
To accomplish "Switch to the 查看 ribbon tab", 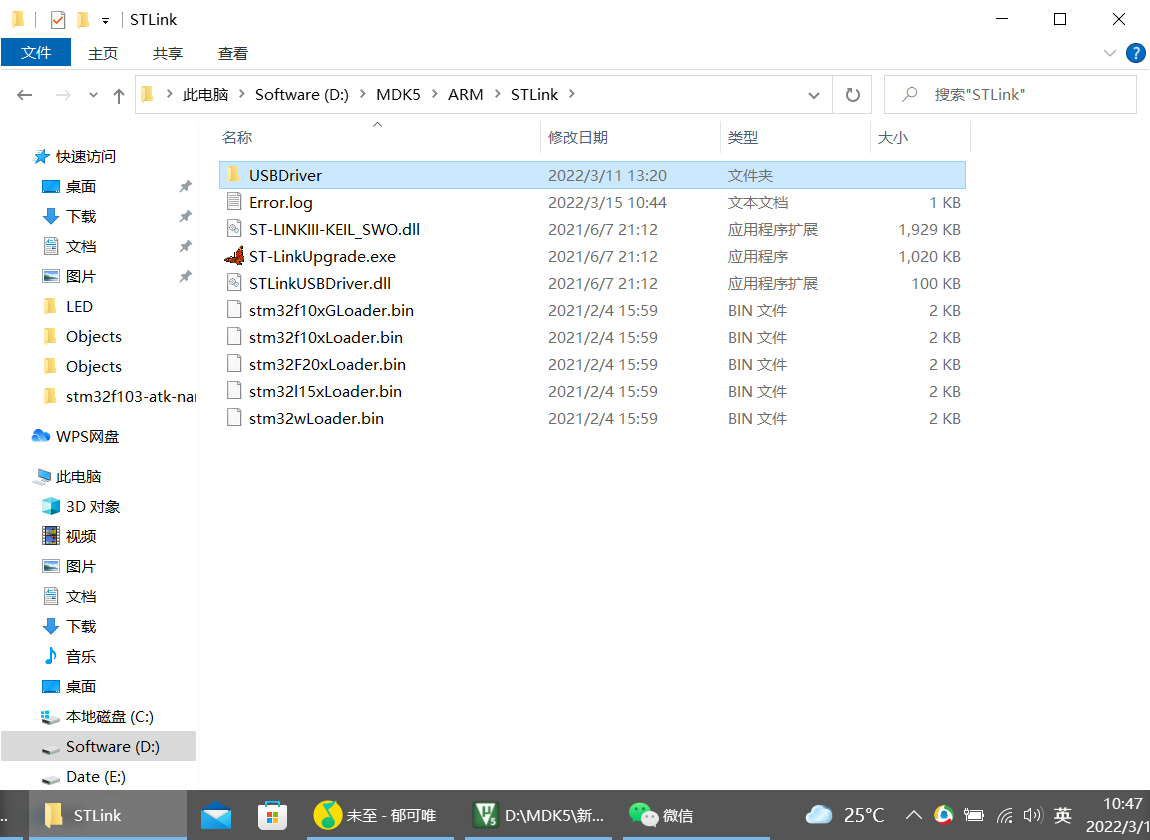I will click(x=232, y=54).
